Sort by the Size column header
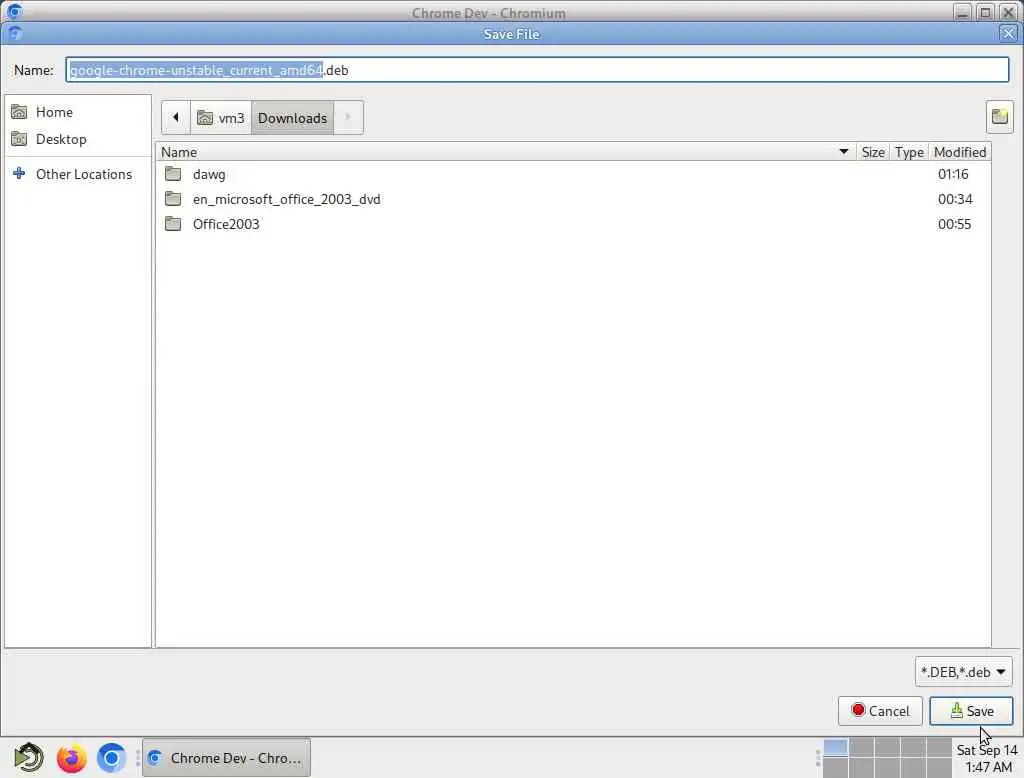The height and width of the screenshot is (778, 1024). click(x=872, y=152)
